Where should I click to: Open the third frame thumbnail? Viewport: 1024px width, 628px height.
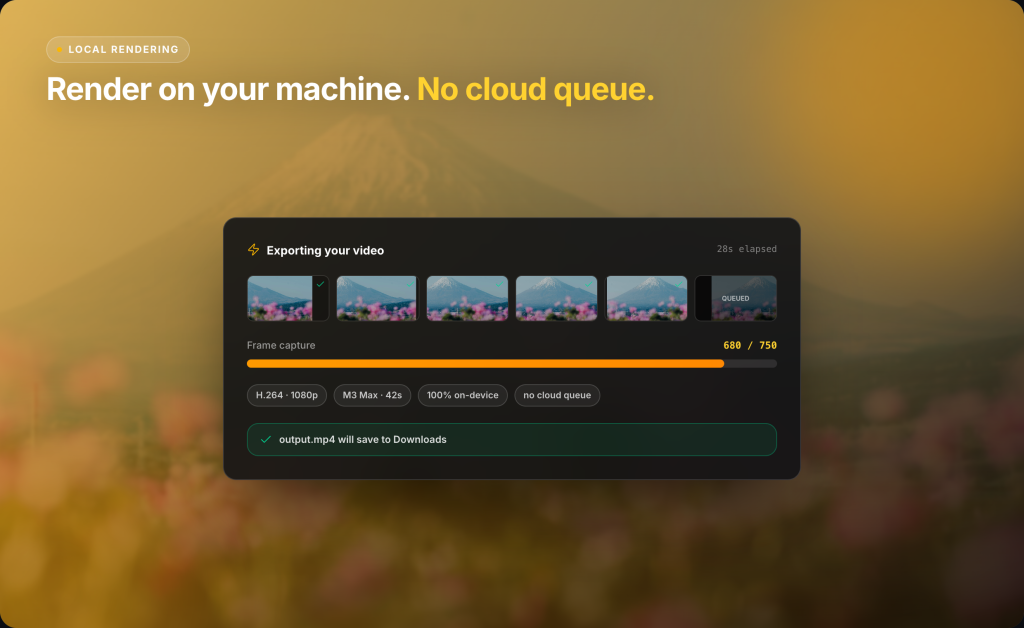pyautogui.click(x=467, y=298)
